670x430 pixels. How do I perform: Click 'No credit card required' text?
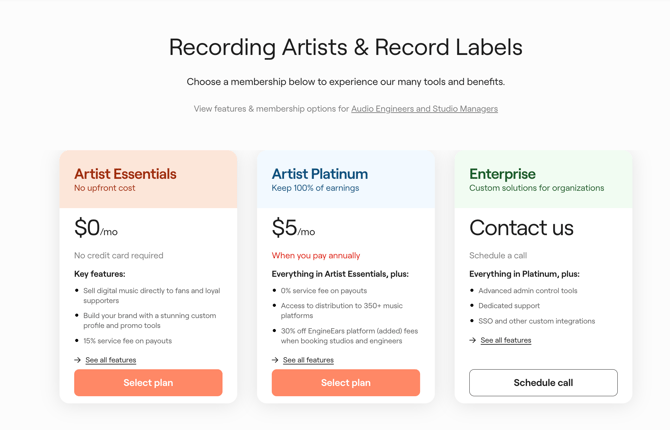119,256
